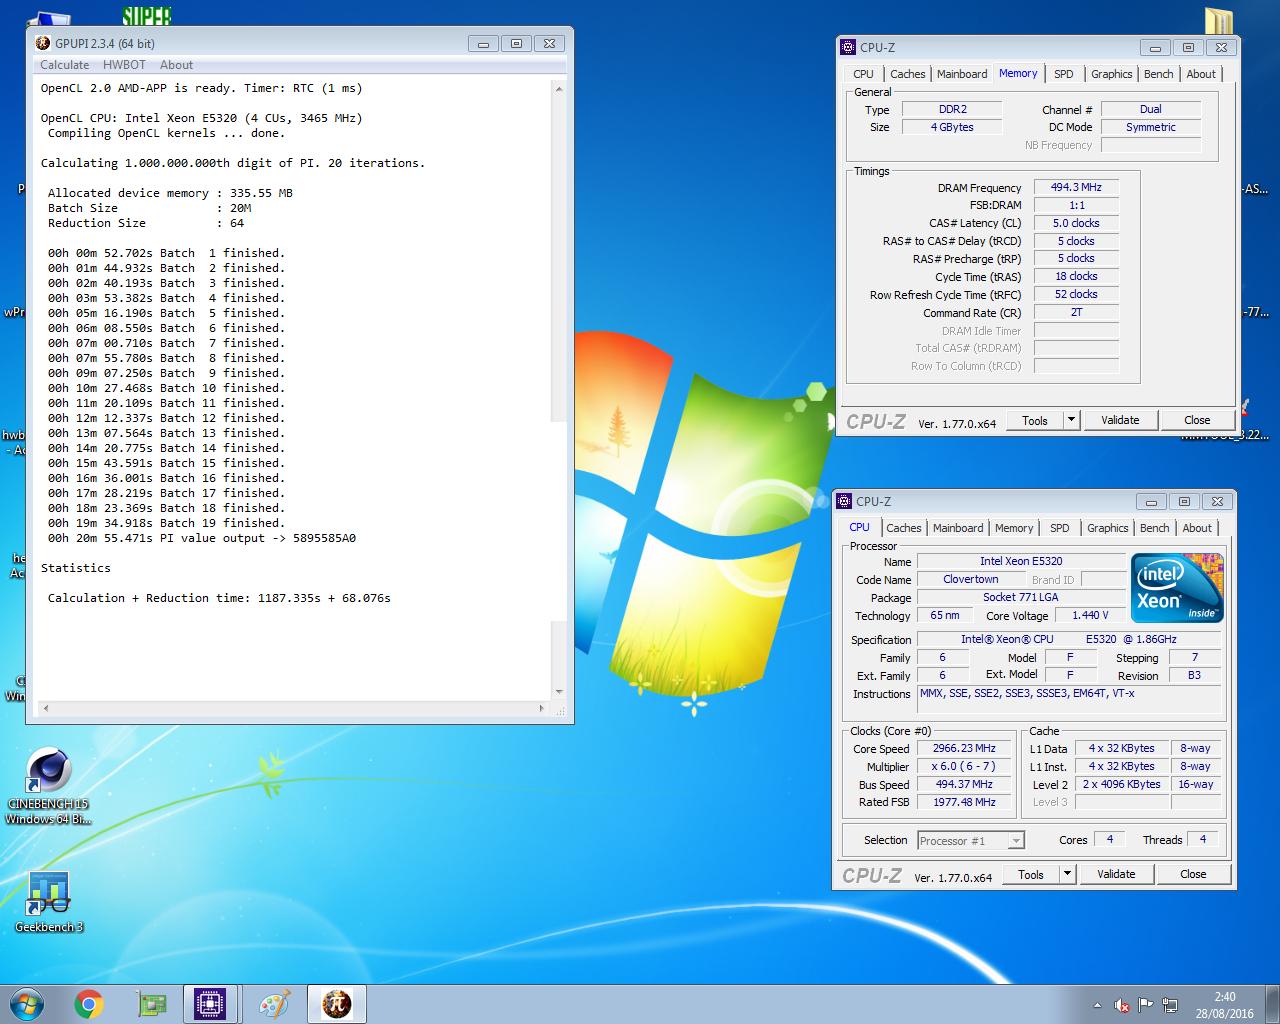Click the DRAM Frequency value 494.3 MHz
Viewport: 1280px width, 1024px height.
(x=1076, y=187)
